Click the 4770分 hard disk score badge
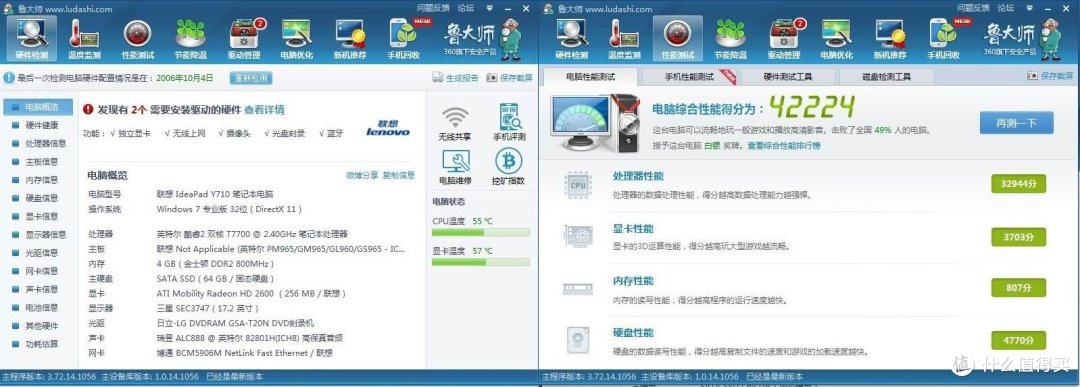Screen dimensions: 1080x387 pos(1019,340)
